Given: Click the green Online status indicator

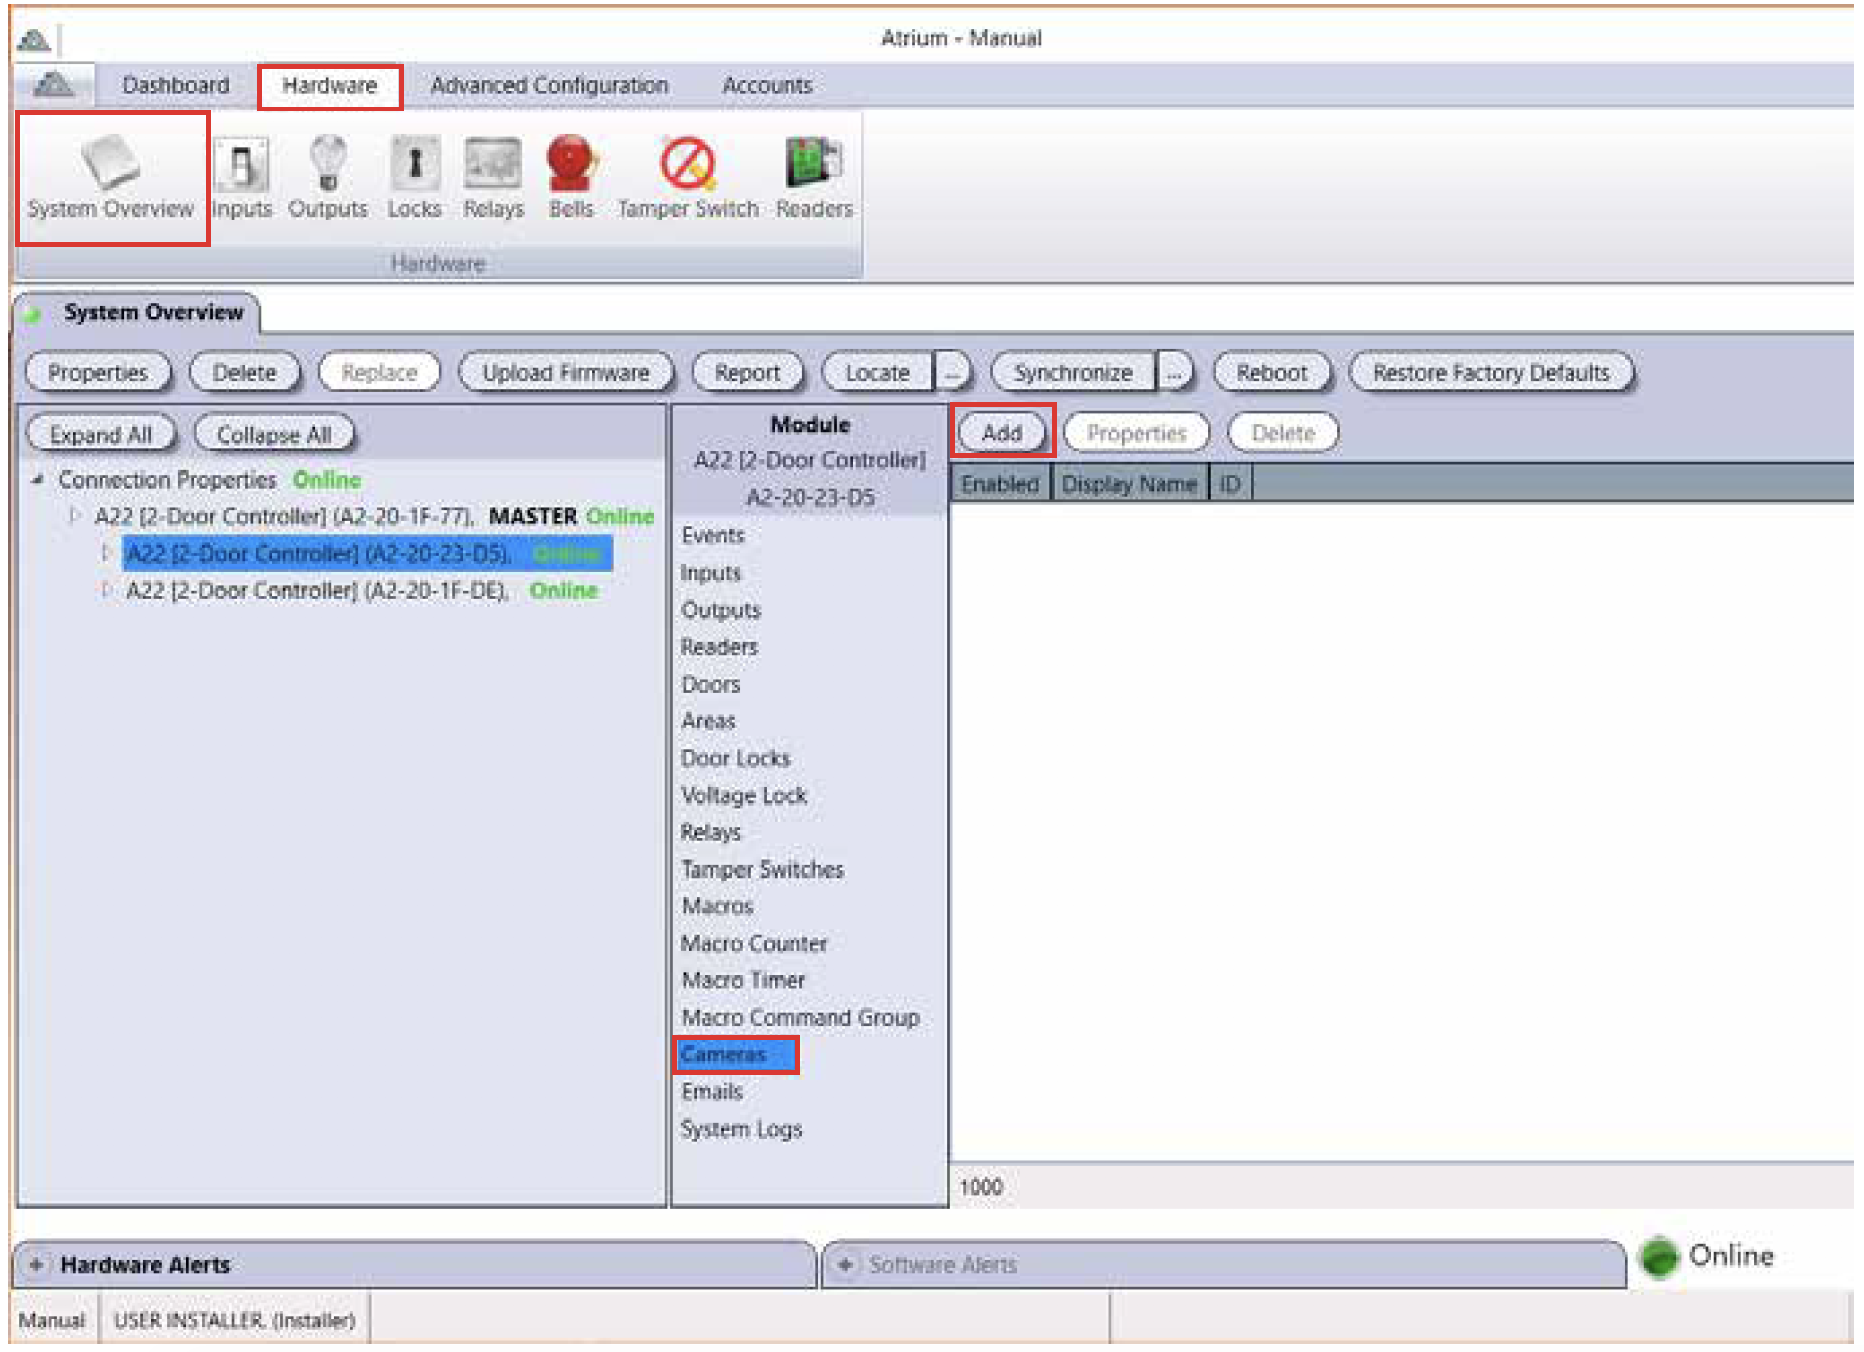Looking at the screenshot, I should (1659, 1256).
